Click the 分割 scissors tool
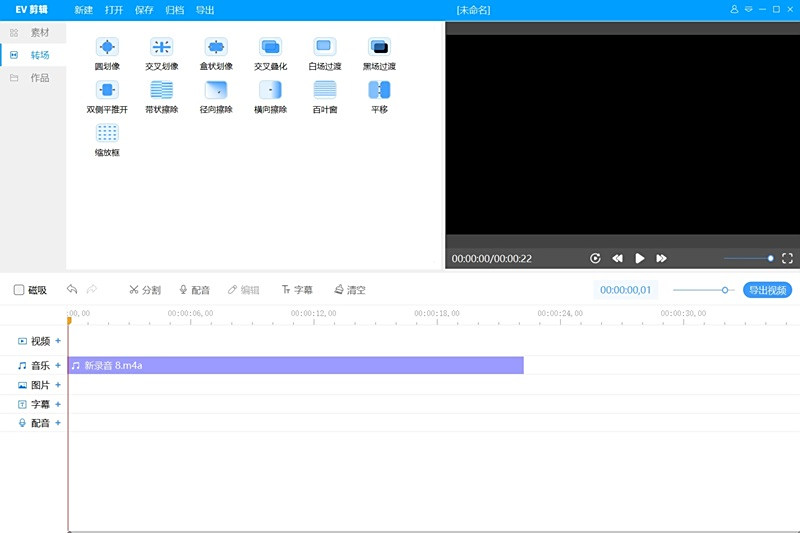The width and height of the screenshot is (800, 533). point(144,290)
